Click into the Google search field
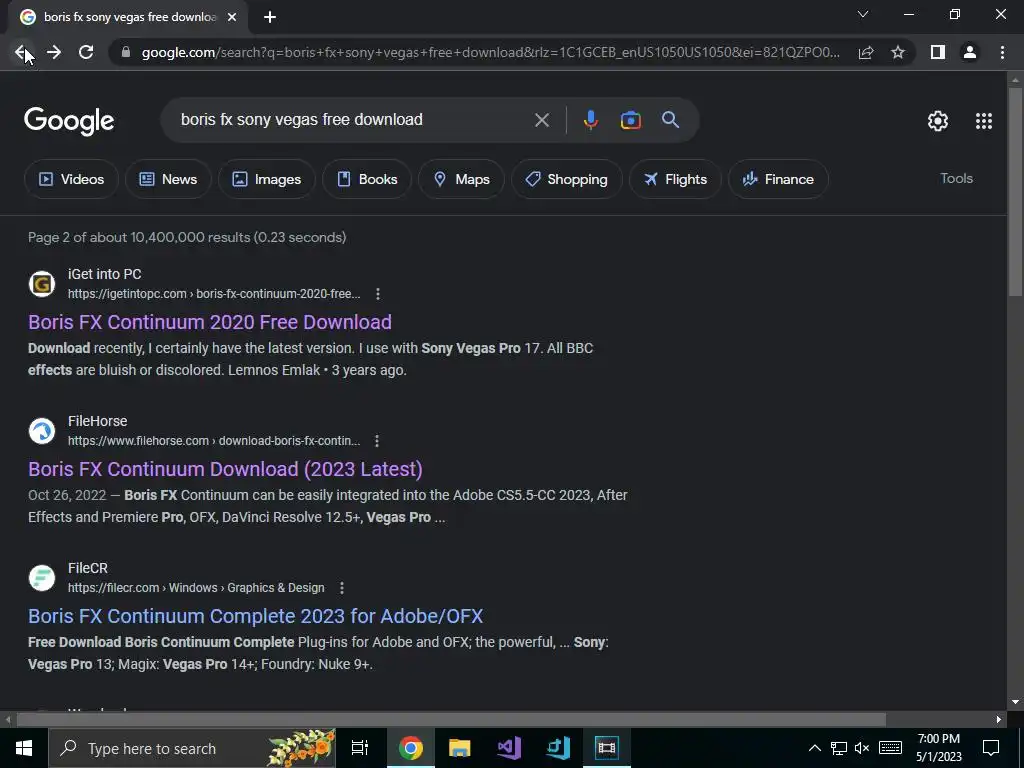Screen dimensions: 1024x768 (x=353, y=120)
